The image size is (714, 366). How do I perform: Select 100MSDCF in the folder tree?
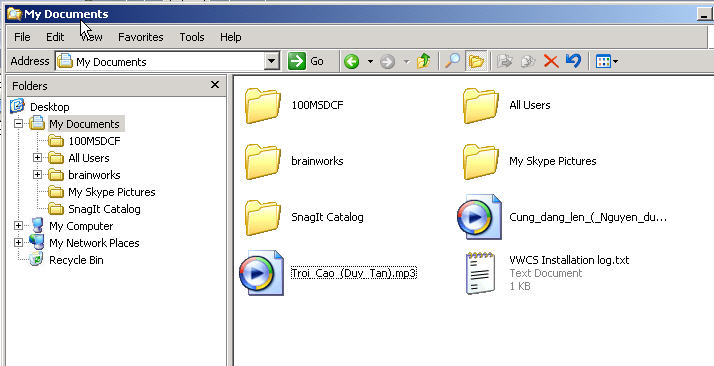94,141
